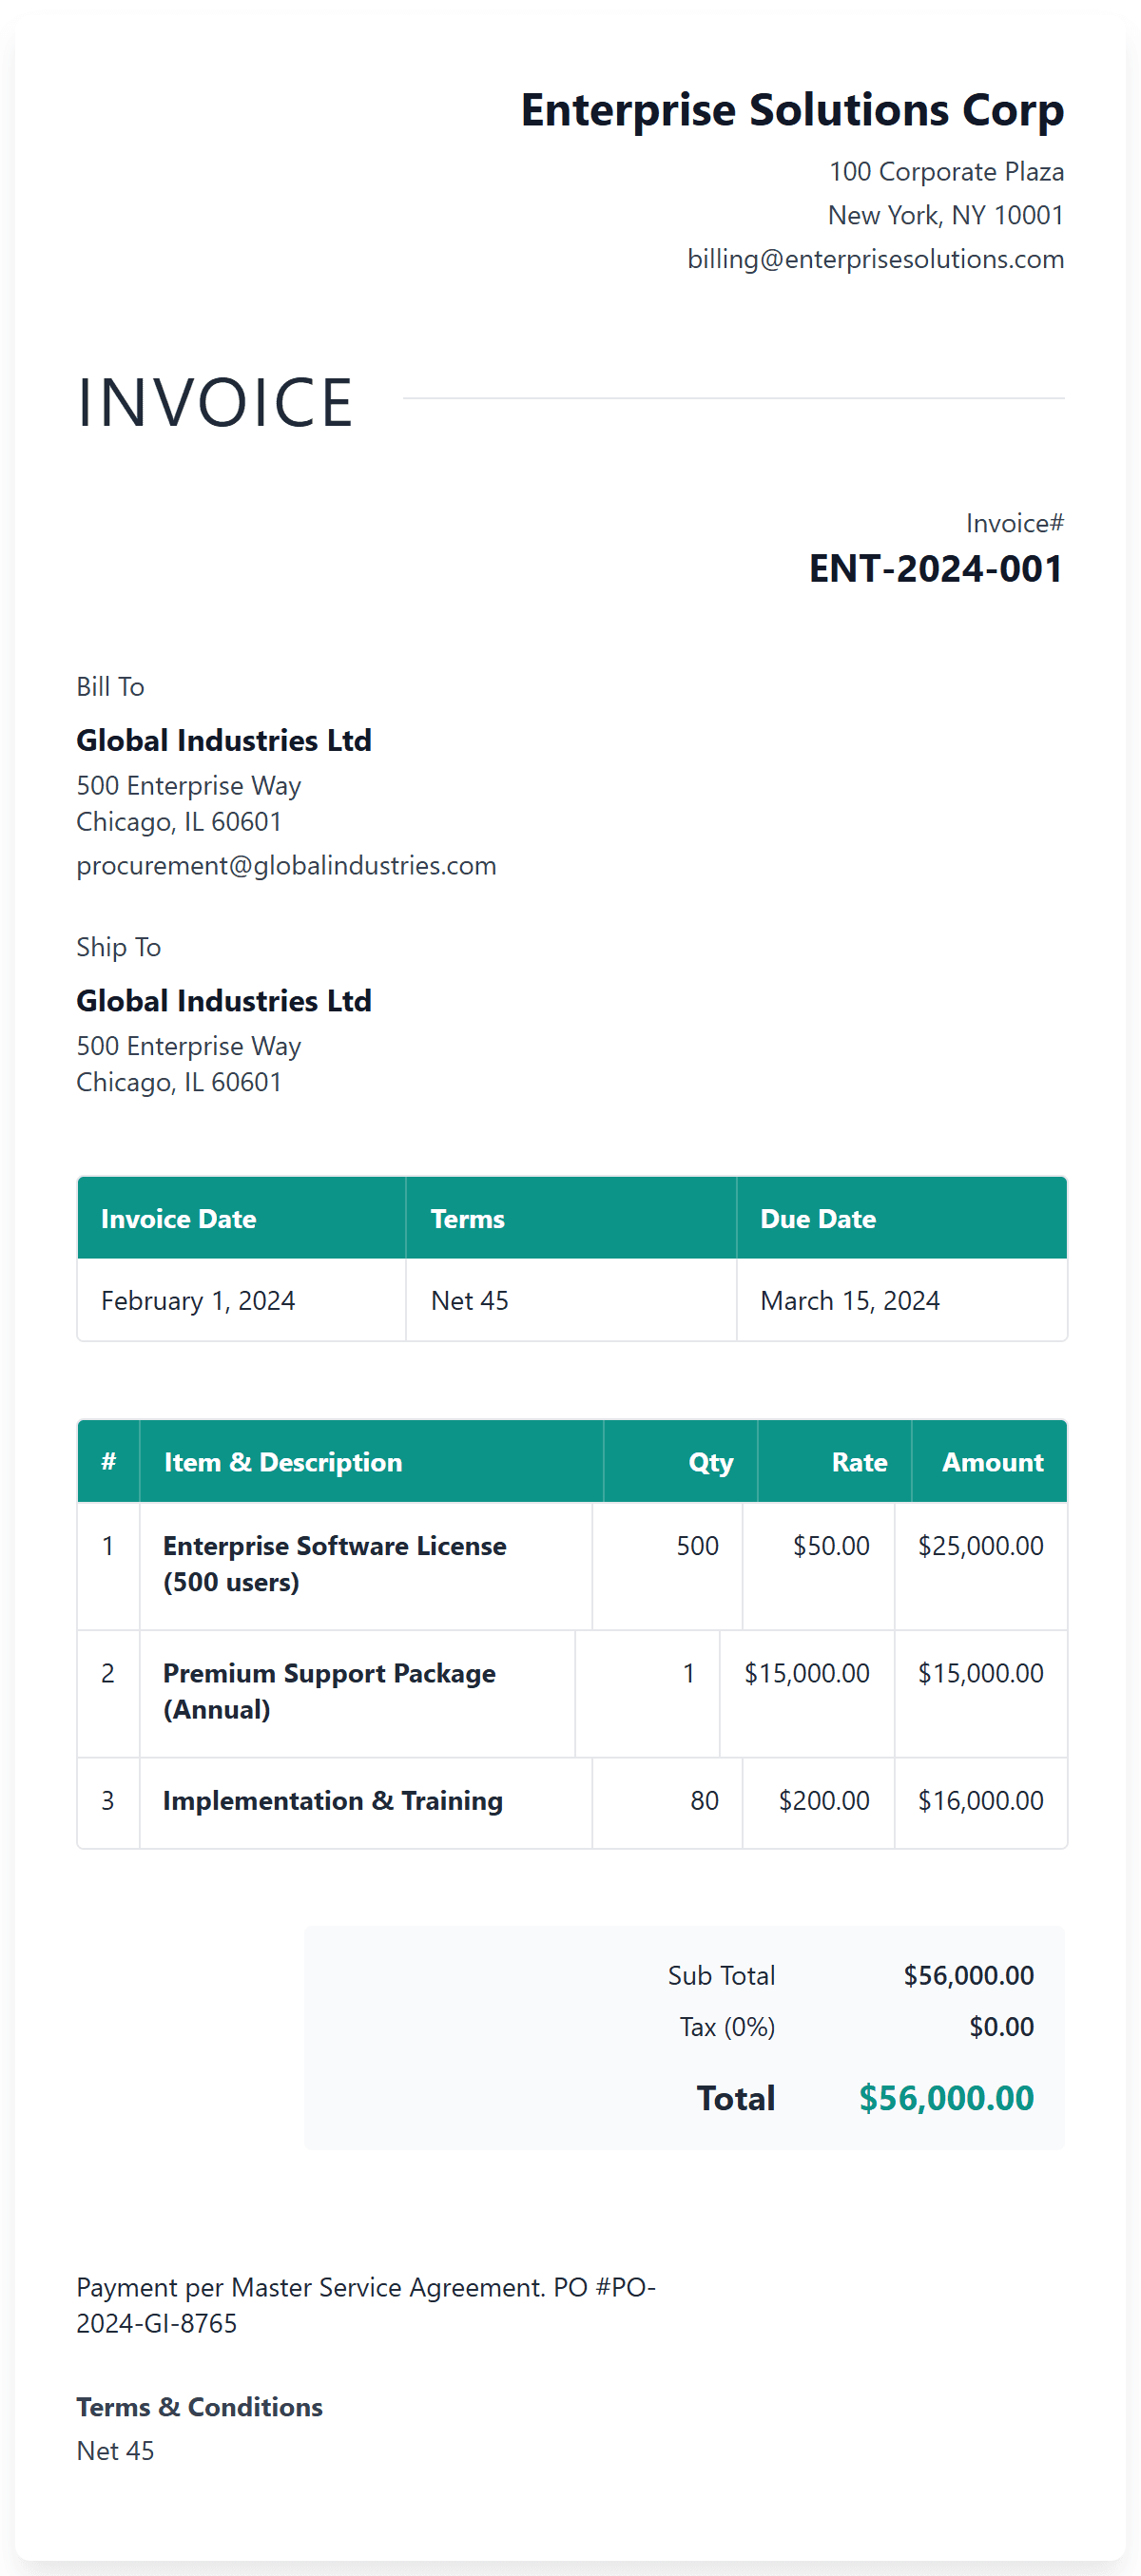Click the Enterprise Solutions Corp company name
Screen dimensions: 1141x2576
coord(792,110)
